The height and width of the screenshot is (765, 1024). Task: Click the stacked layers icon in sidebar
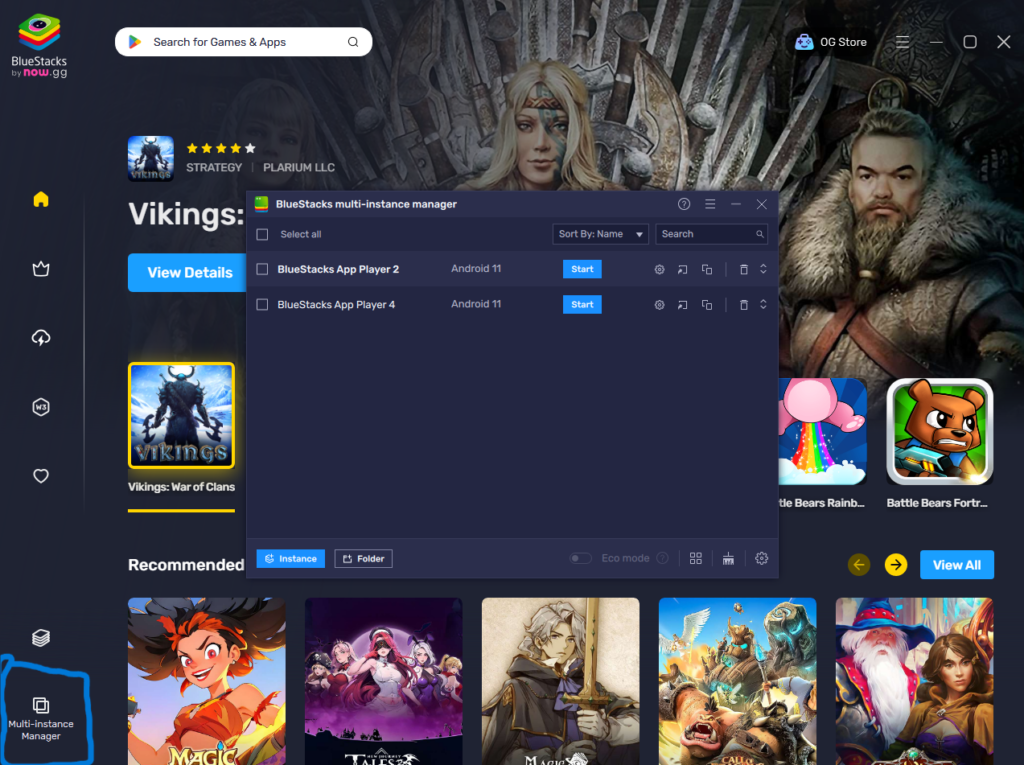pyautogui.click(x=41, y=637)
